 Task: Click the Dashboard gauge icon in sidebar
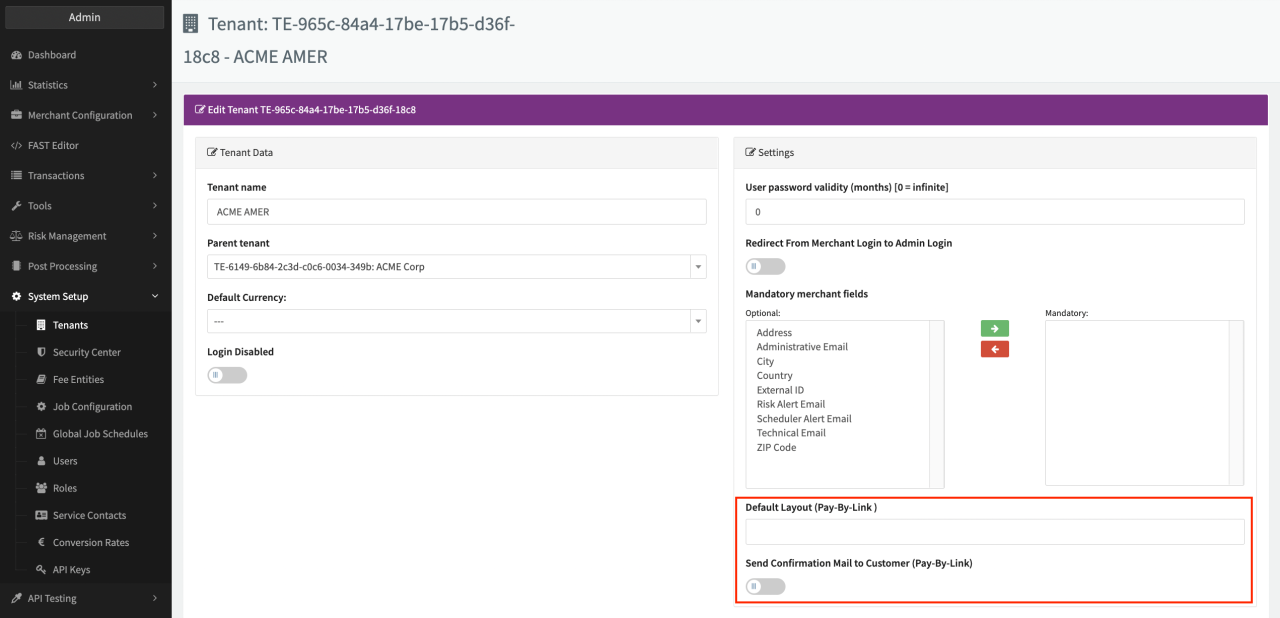tap(17, 55)
